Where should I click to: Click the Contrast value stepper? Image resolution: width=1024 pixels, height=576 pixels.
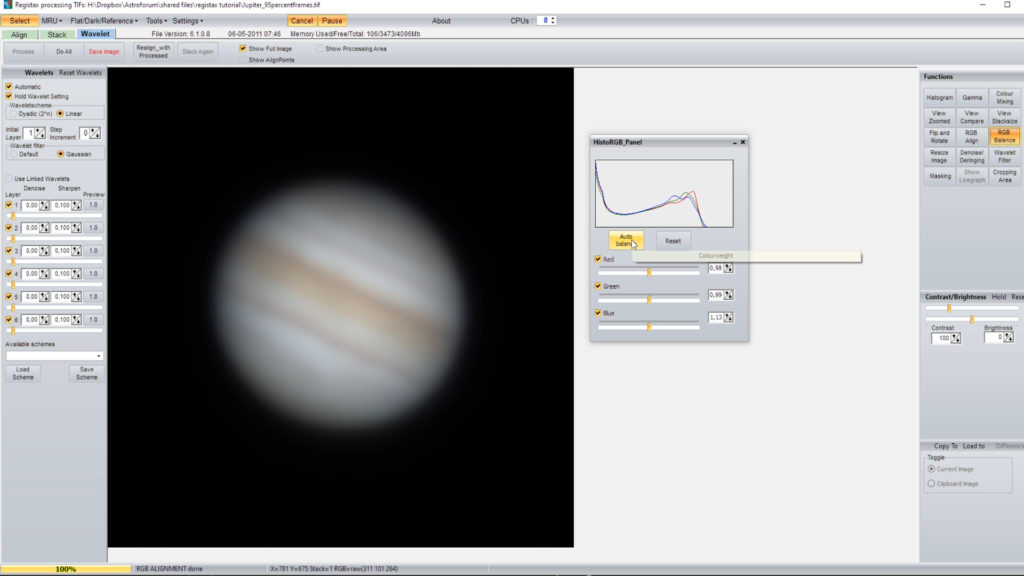coord(956,338)
